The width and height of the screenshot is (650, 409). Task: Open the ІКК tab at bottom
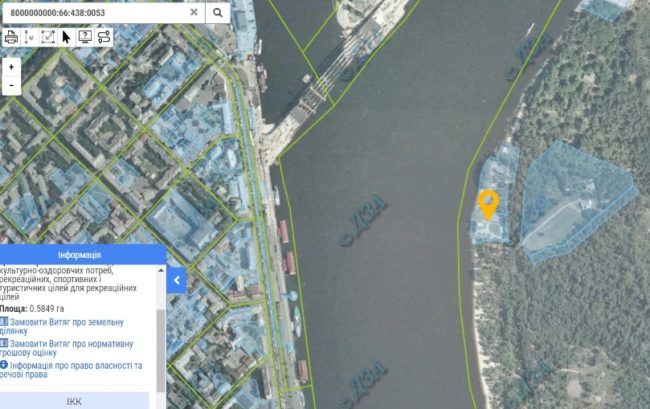[74, 401]
